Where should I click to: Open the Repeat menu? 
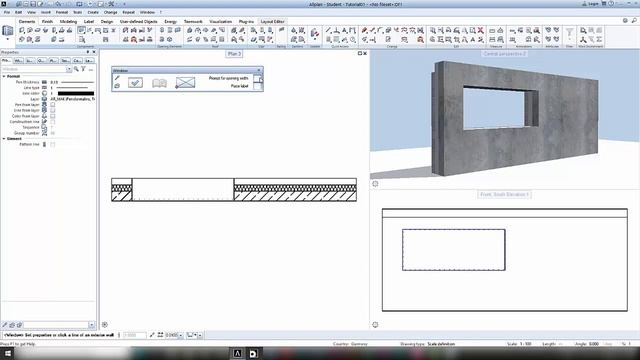pyautogui.click(x=129, y=12)
